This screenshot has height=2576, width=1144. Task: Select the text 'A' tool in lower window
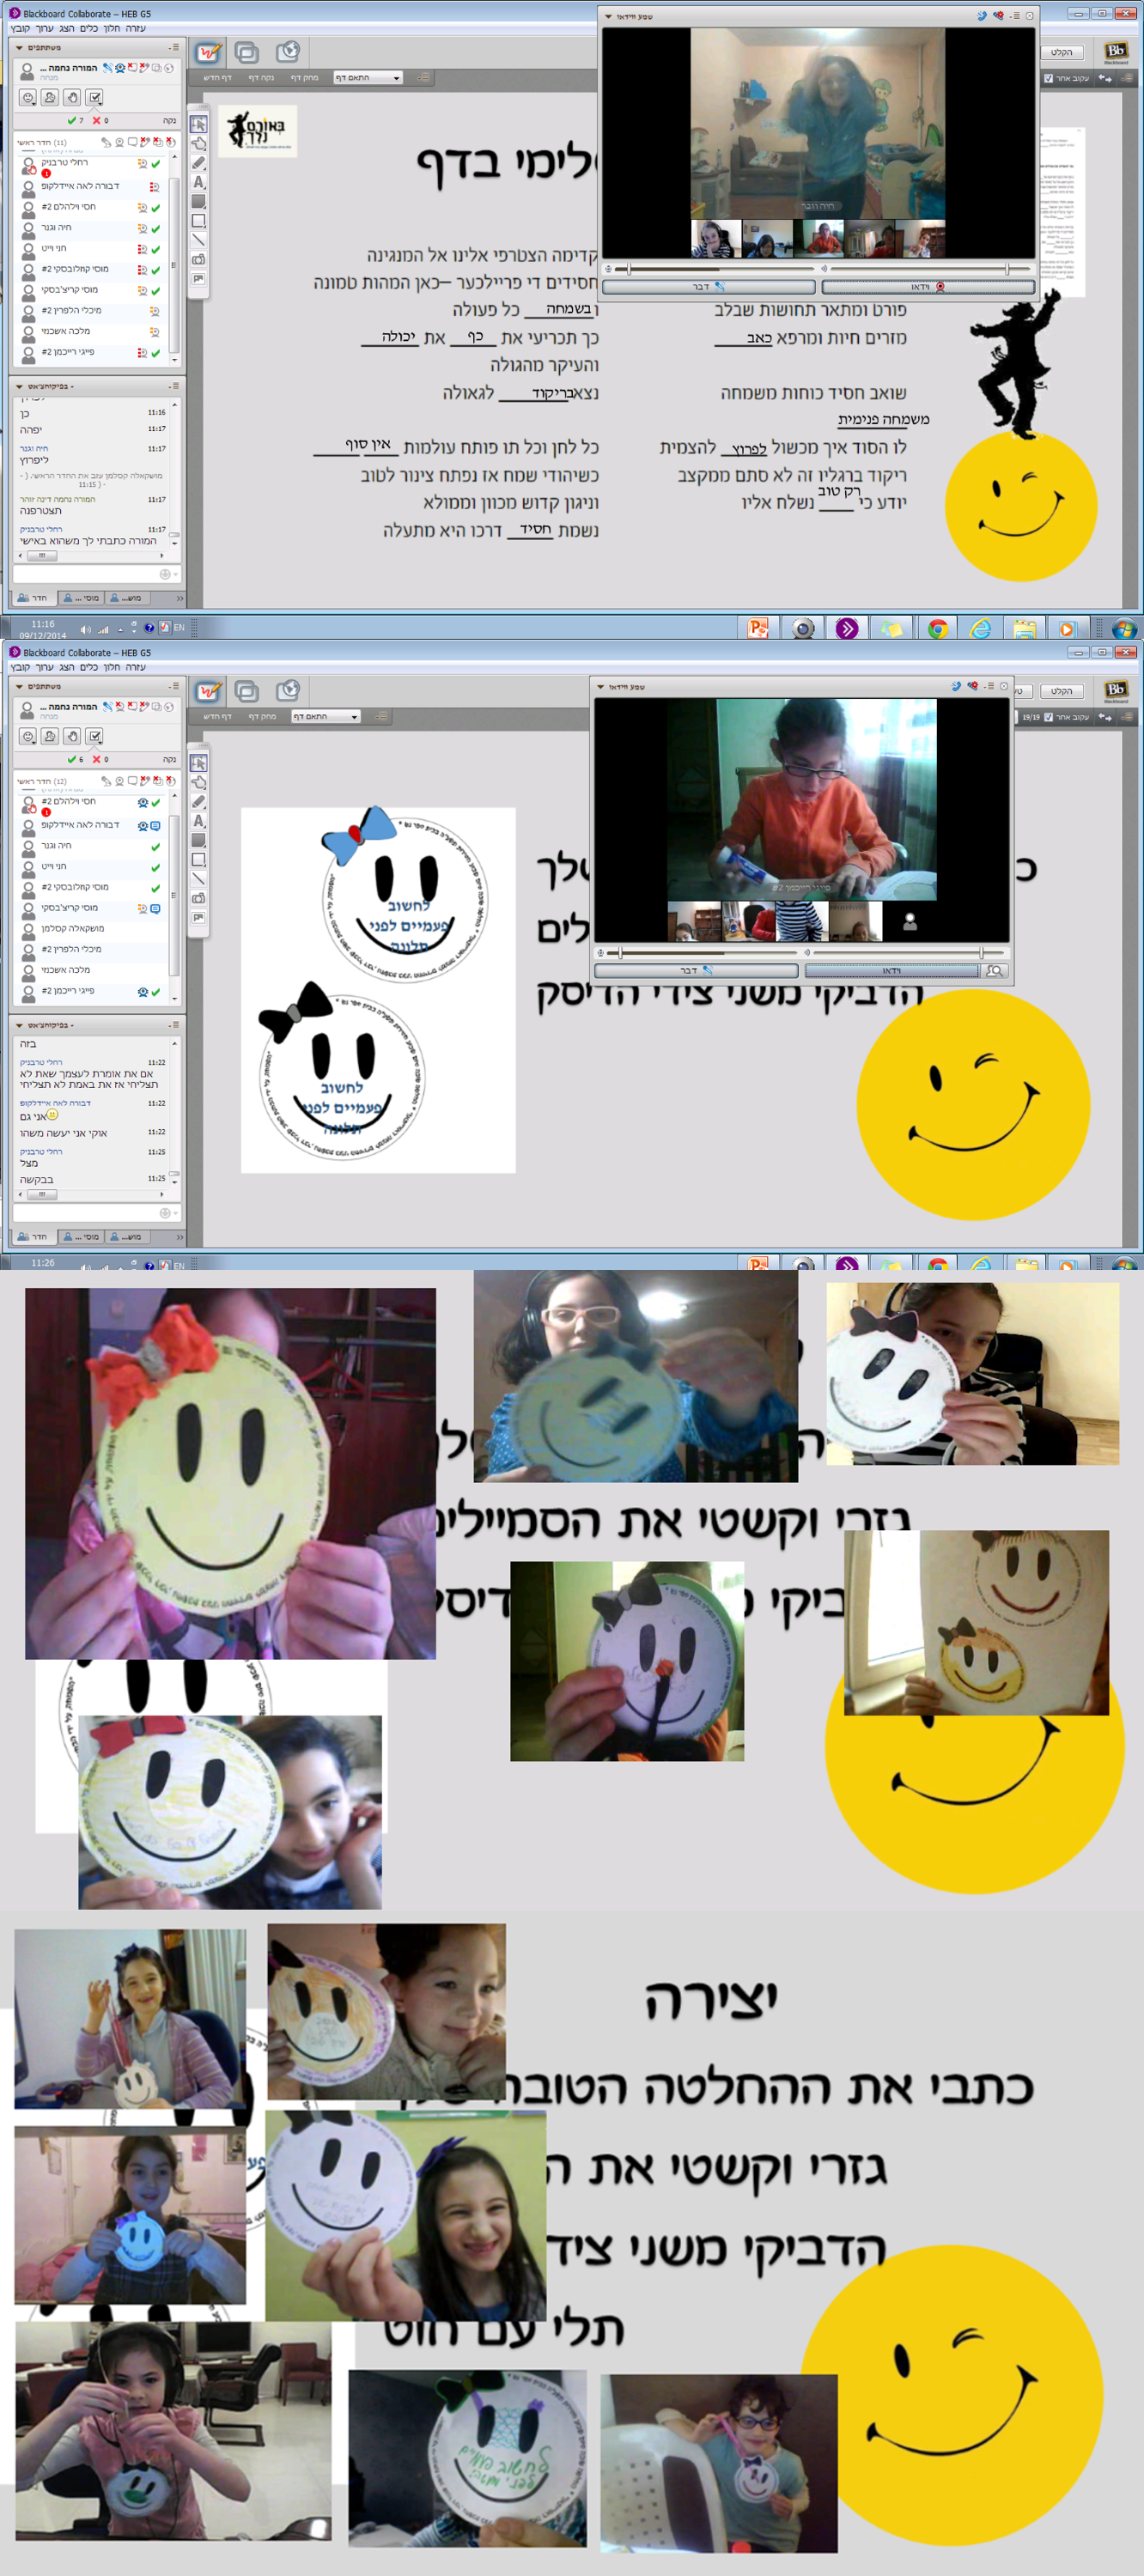tap(198, 821)
